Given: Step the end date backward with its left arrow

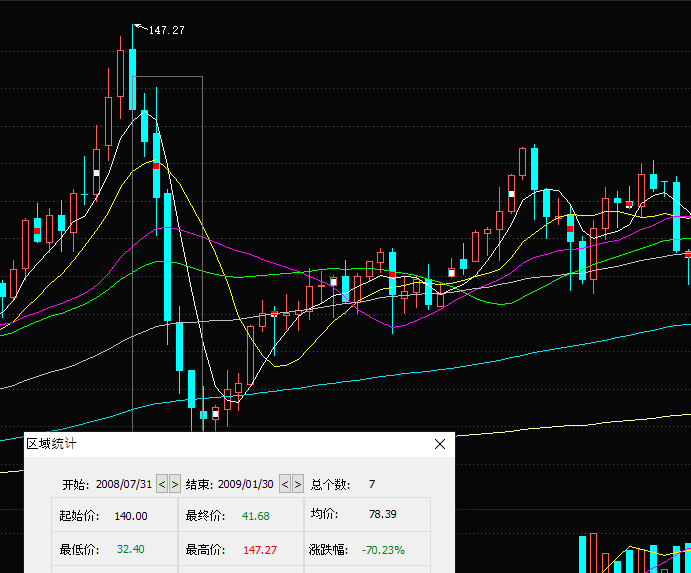Looking at the screenshot, I should coord(285,484).
